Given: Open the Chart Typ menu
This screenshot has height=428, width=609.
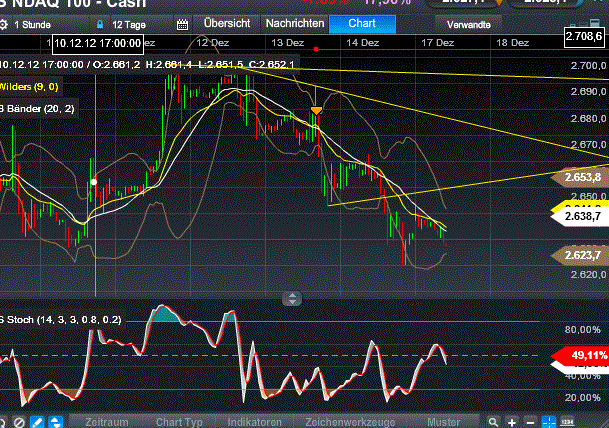Looking at the screenshot, I should (x=180, y=421).
